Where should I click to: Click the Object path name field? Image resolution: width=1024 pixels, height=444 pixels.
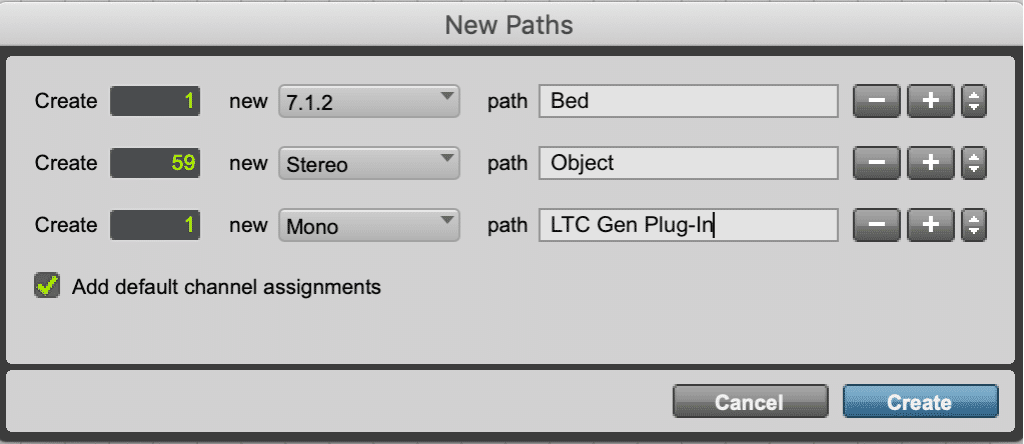tap(688, 163)
